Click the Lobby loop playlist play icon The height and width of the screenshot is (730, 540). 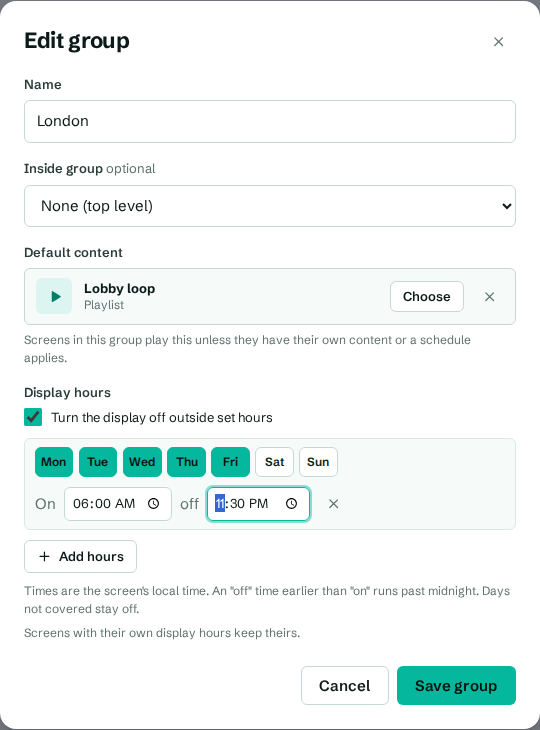point(54,296)
